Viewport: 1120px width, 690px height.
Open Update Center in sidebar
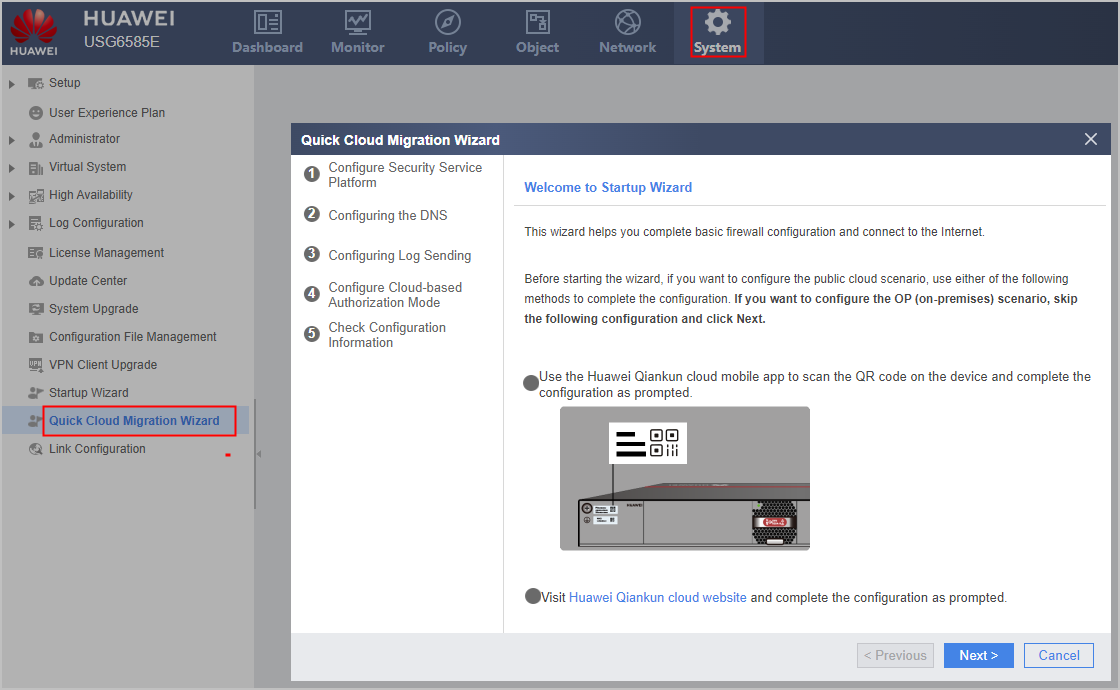(88, 281)
